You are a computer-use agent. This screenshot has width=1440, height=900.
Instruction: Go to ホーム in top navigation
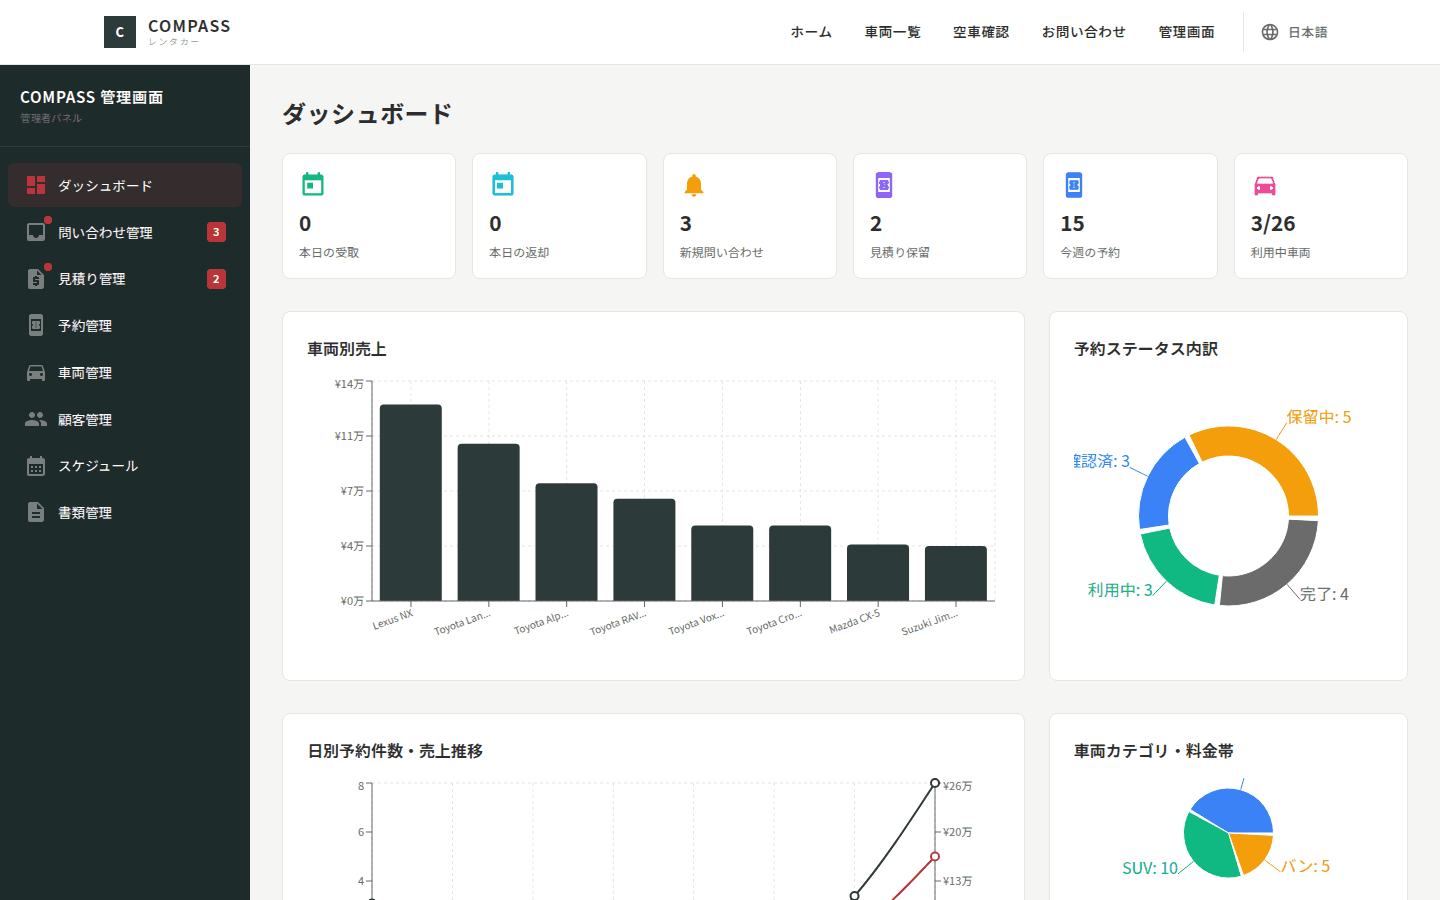tap(811, 32)
